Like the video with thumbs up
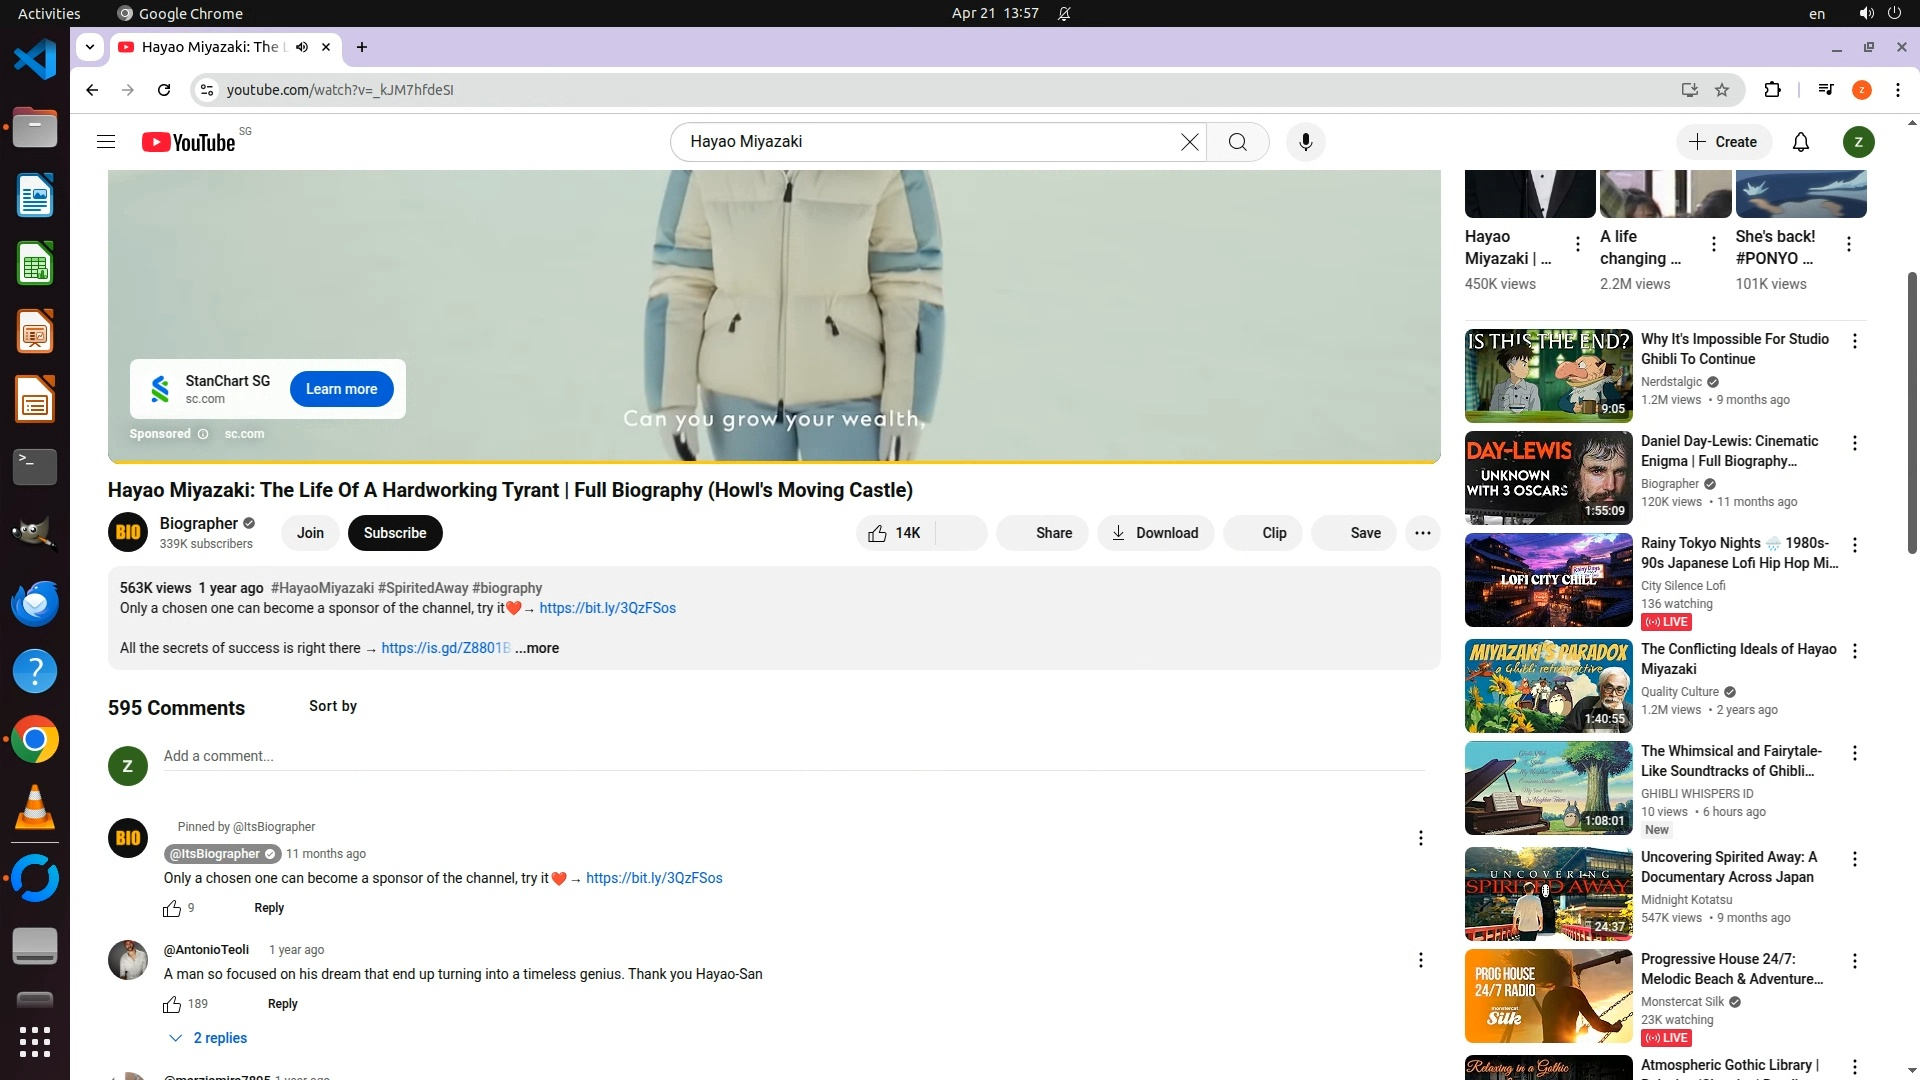 (895, 533)
